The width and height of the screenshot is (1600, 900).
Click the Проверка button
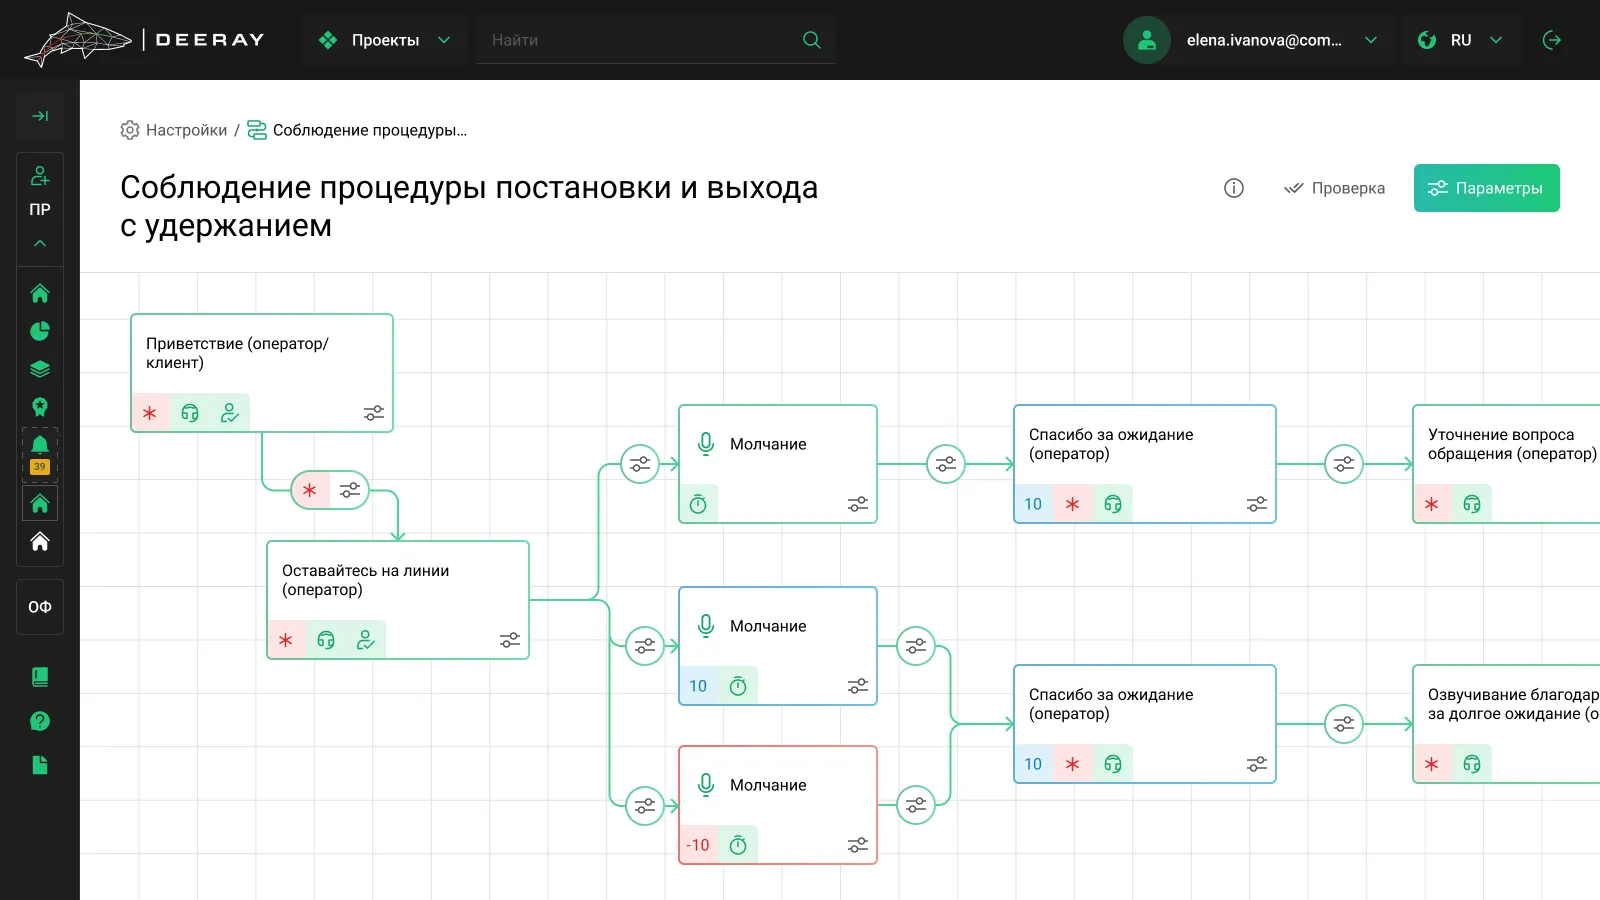coord(1335,188)
